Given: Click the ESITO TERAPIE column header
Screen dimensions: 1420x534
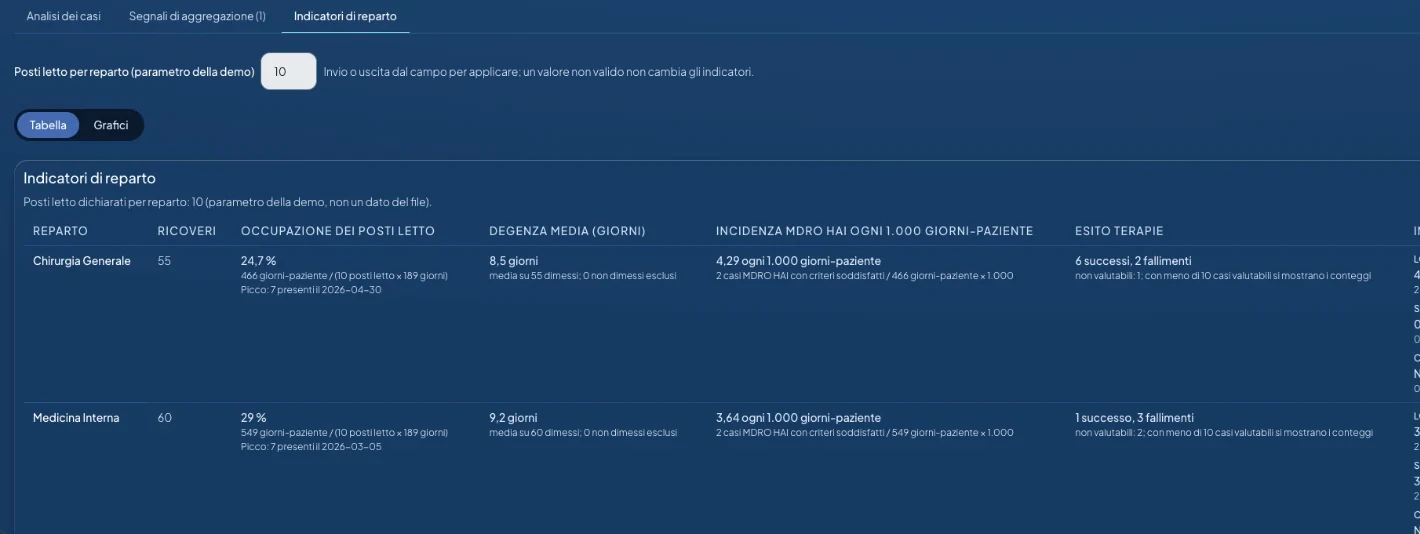Looking at the screenshot, I should [1119, 231].
